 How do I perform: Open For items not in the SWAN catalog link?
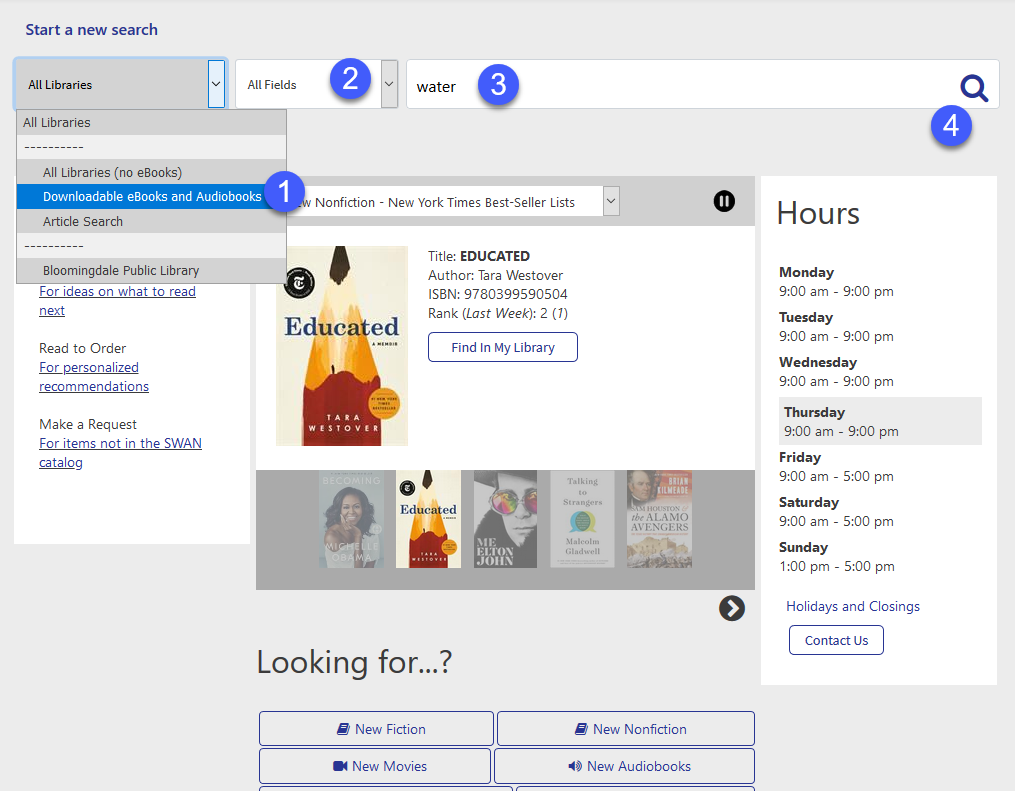pos(120,452)
